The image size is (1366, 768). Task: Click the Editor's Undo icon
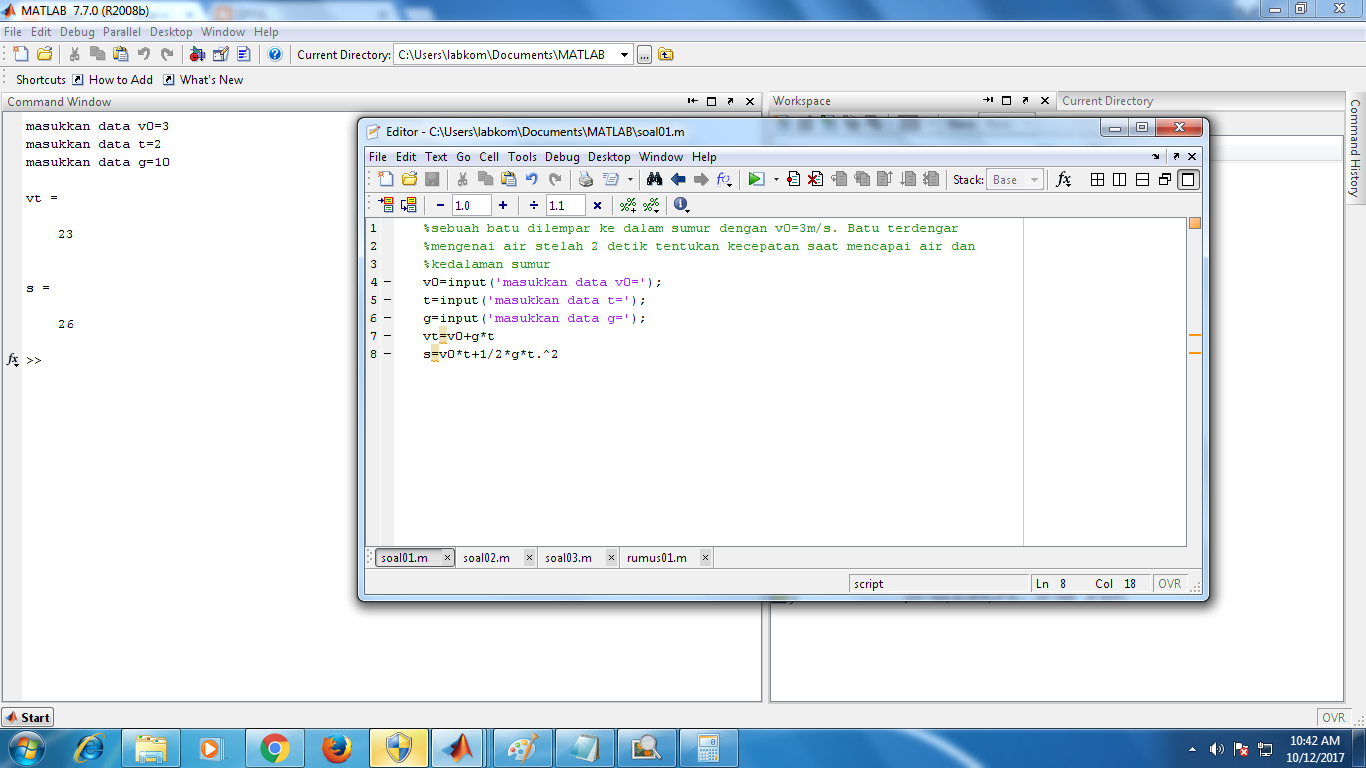[532, 179]
